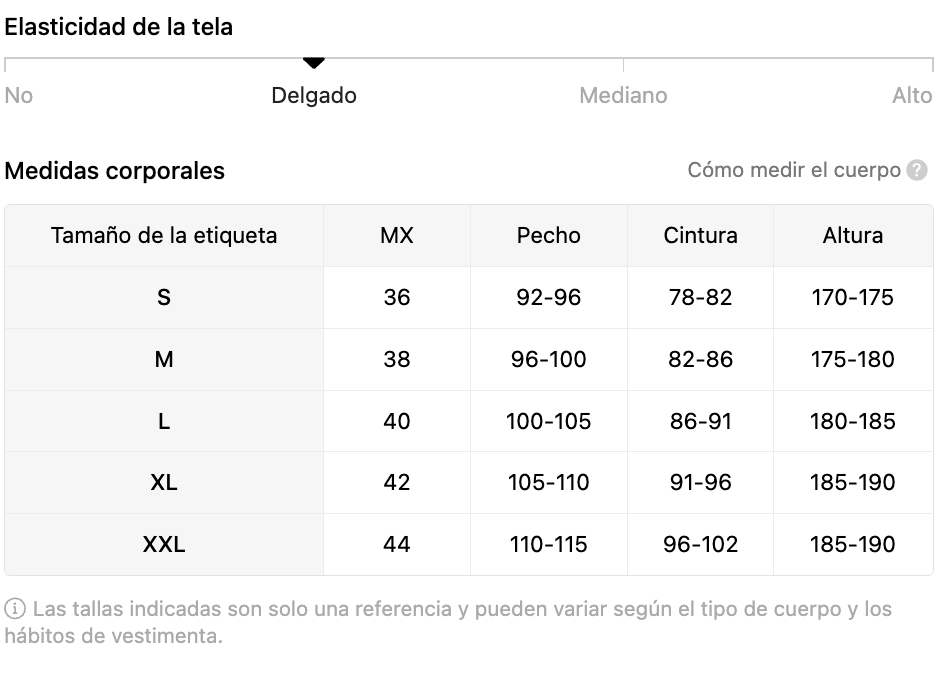The height and width of the screenshot is (698, 948).
Task: Click the 'Pecho' column header
Action: pyautogui.click(x=548, y=236)
